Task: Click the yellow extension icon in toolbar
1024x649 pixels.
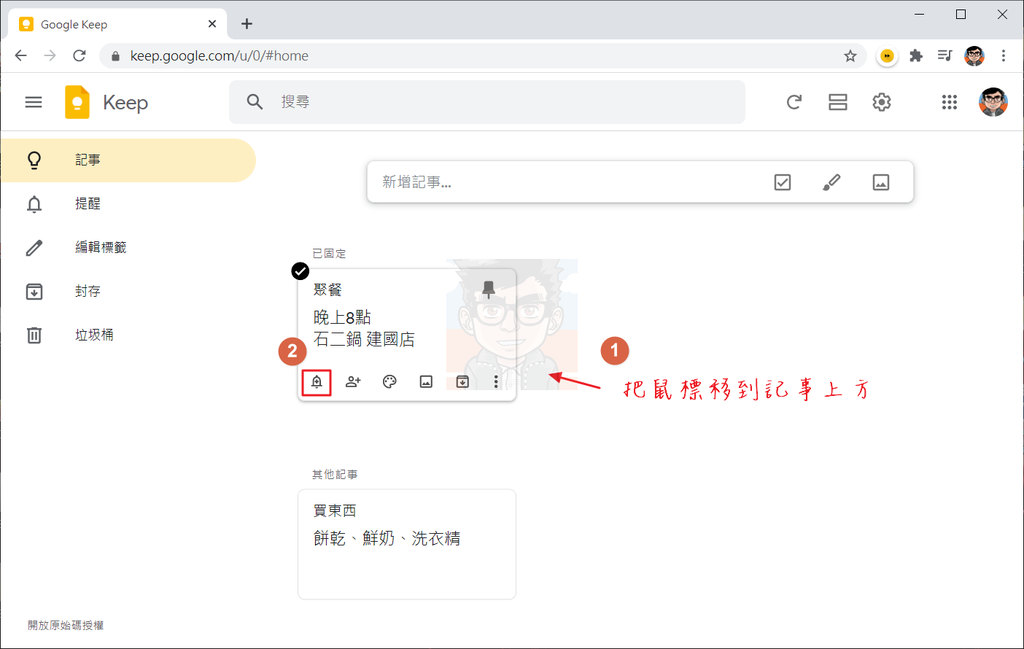Action: (886, 56)
